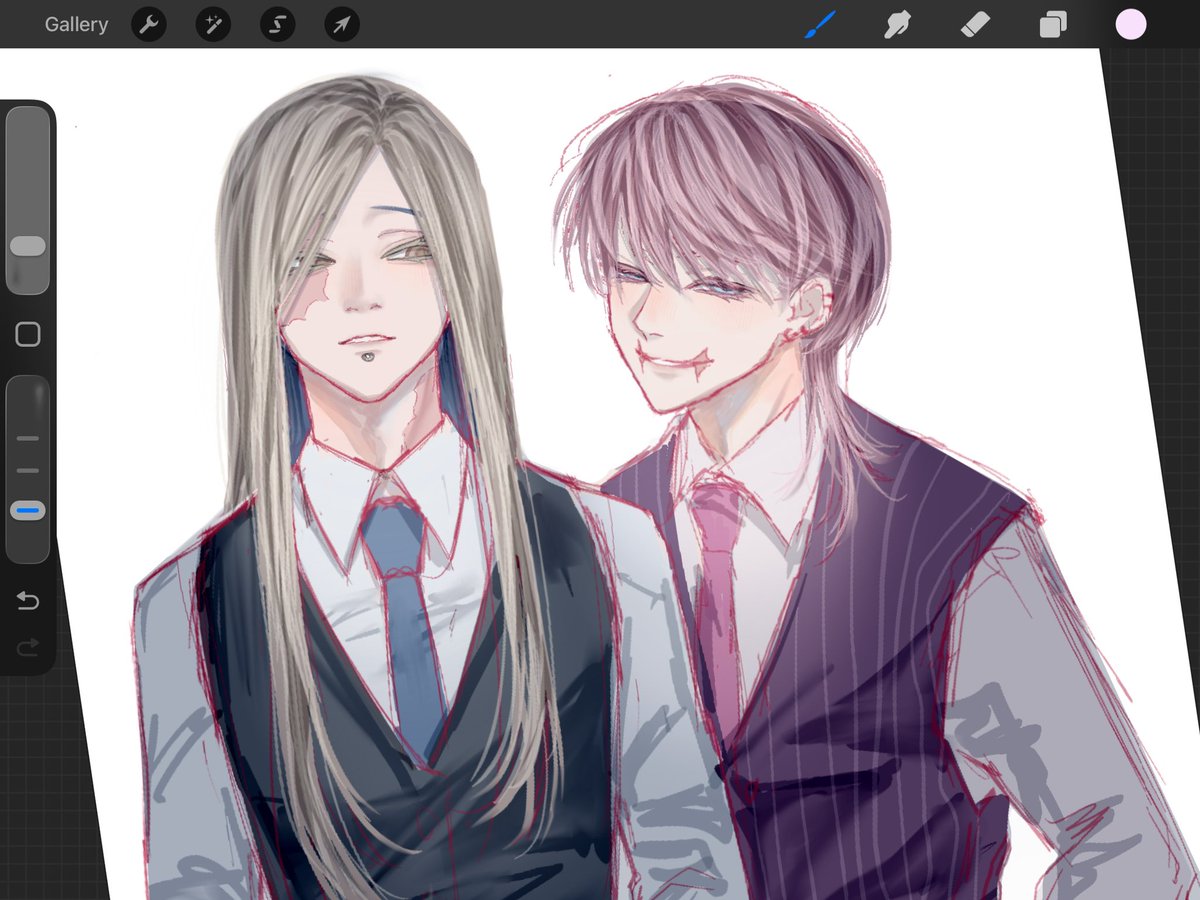Open the active color picker swatch
Viewport: 1200px width, 900px height.
(1131, 24)
